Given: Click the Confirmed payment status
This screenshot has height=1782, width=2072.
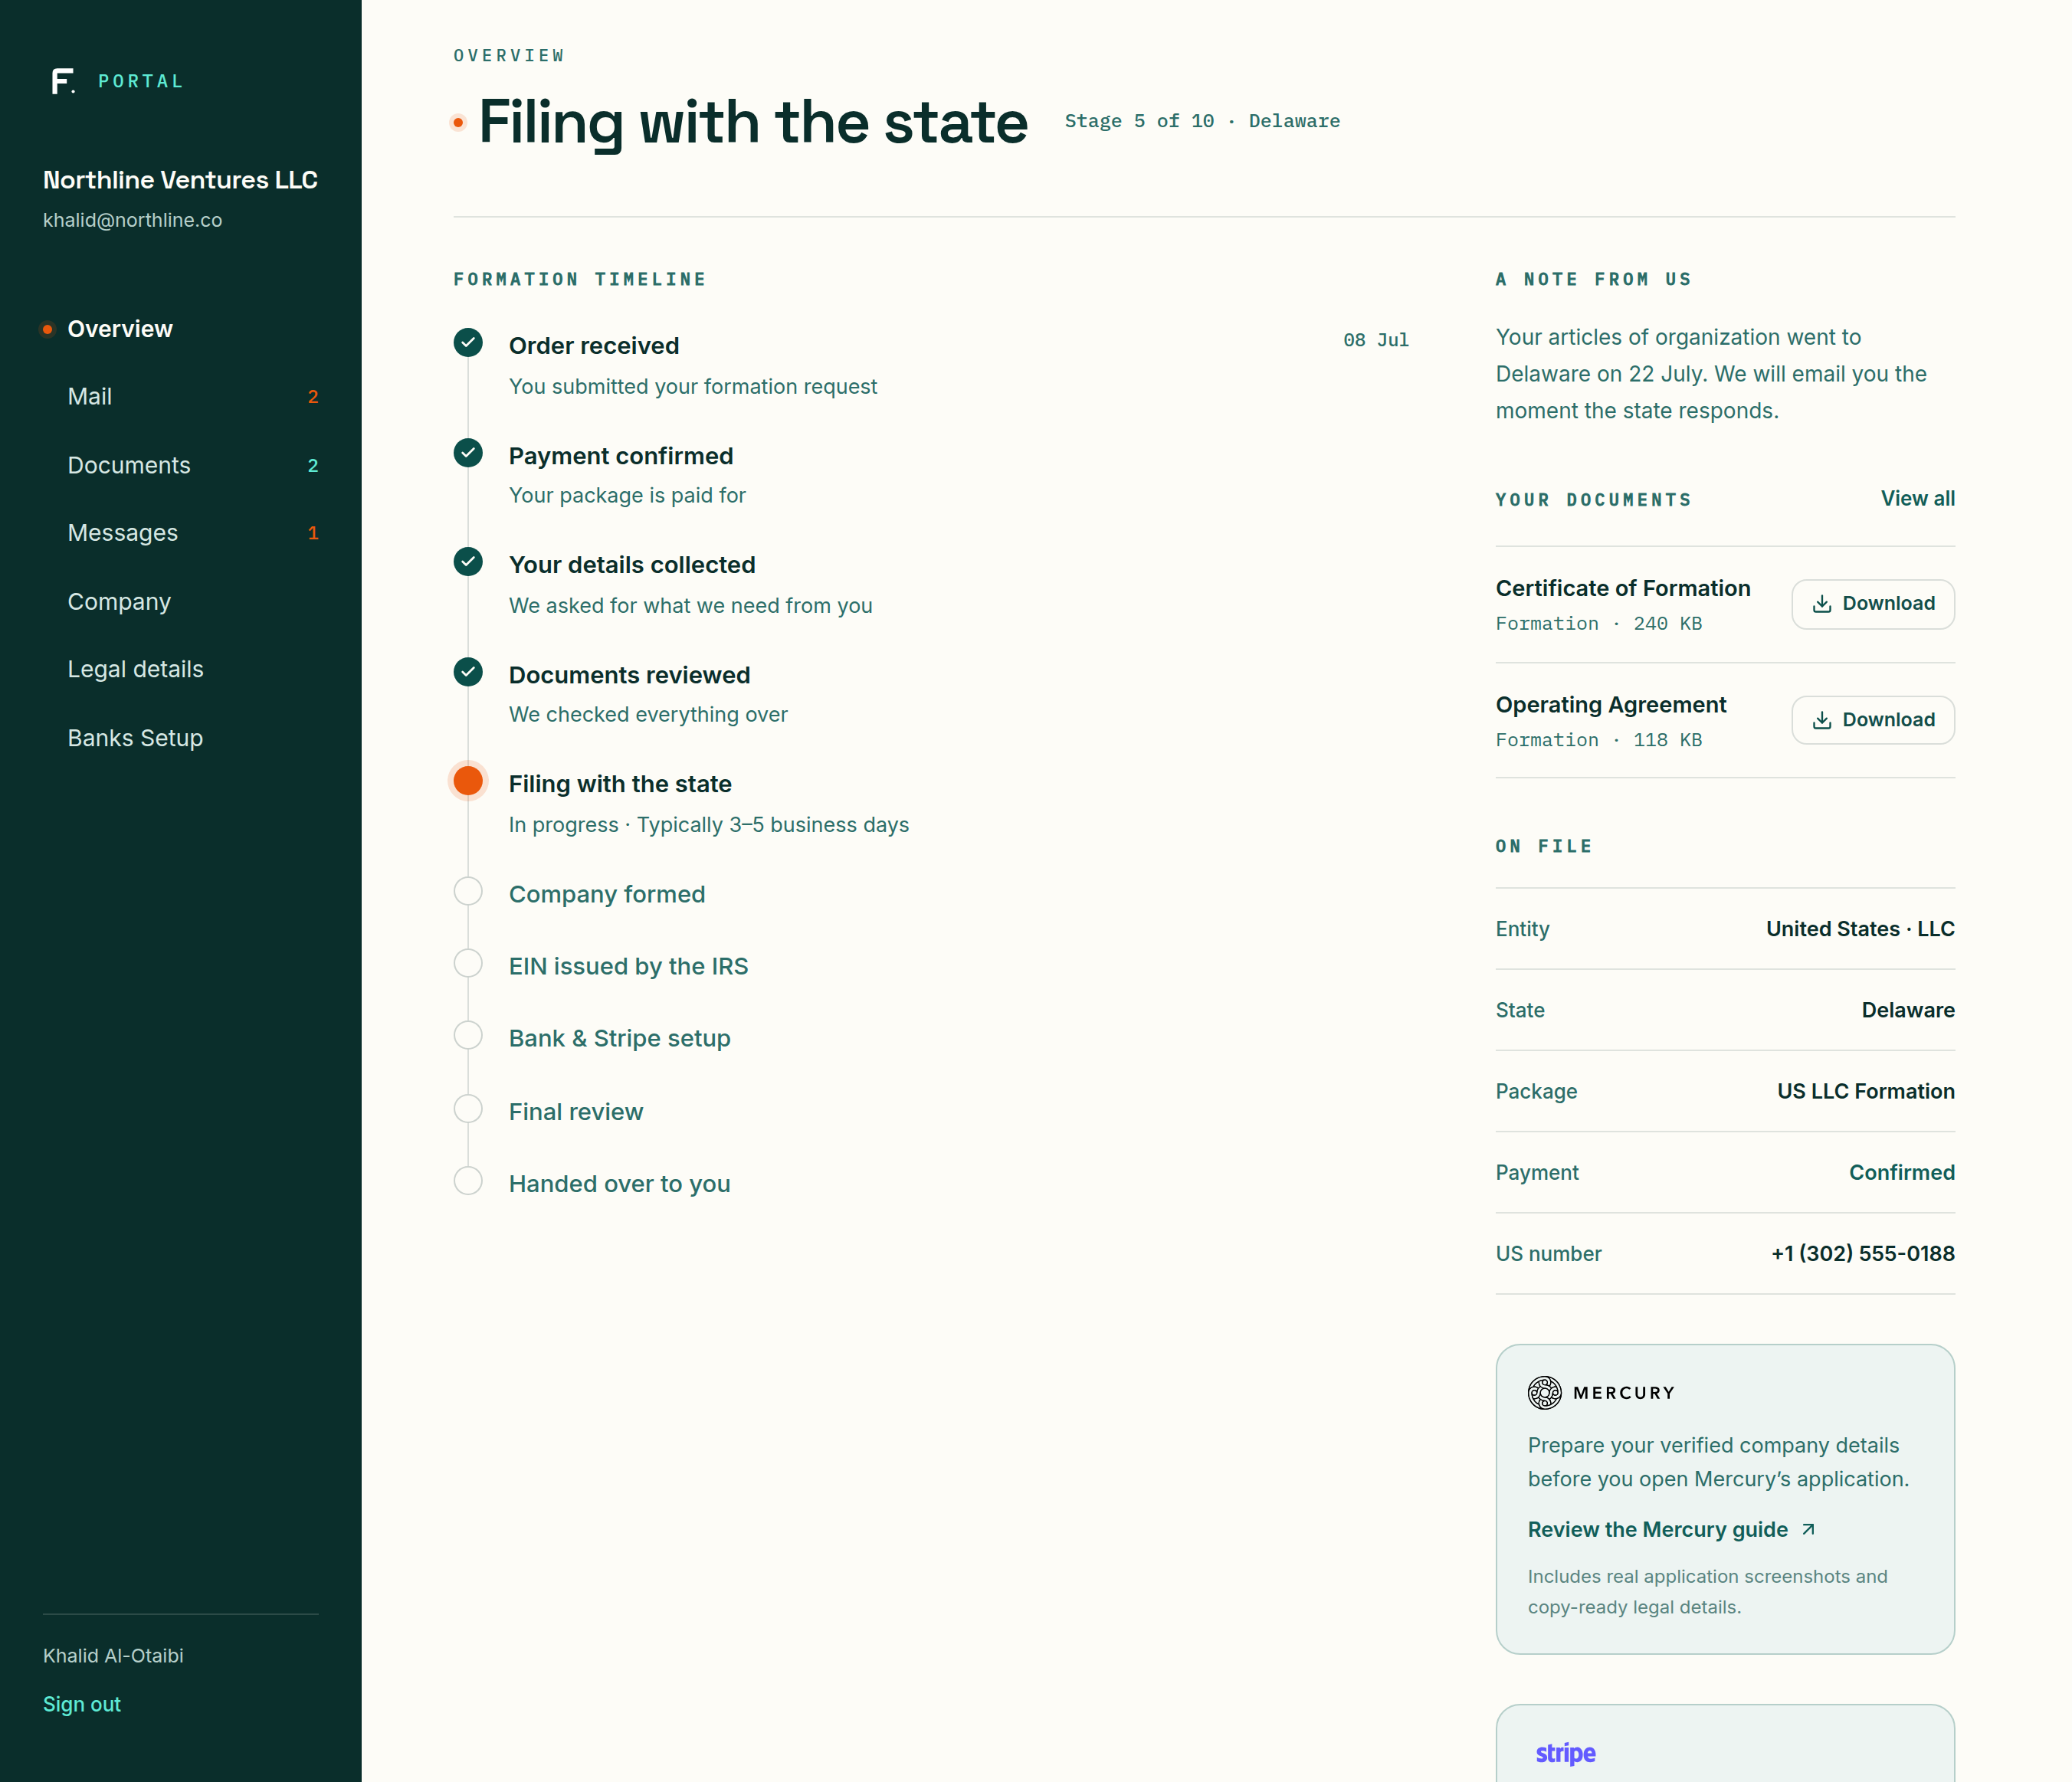Looking at the screenshot, I should (1901, 1172).
